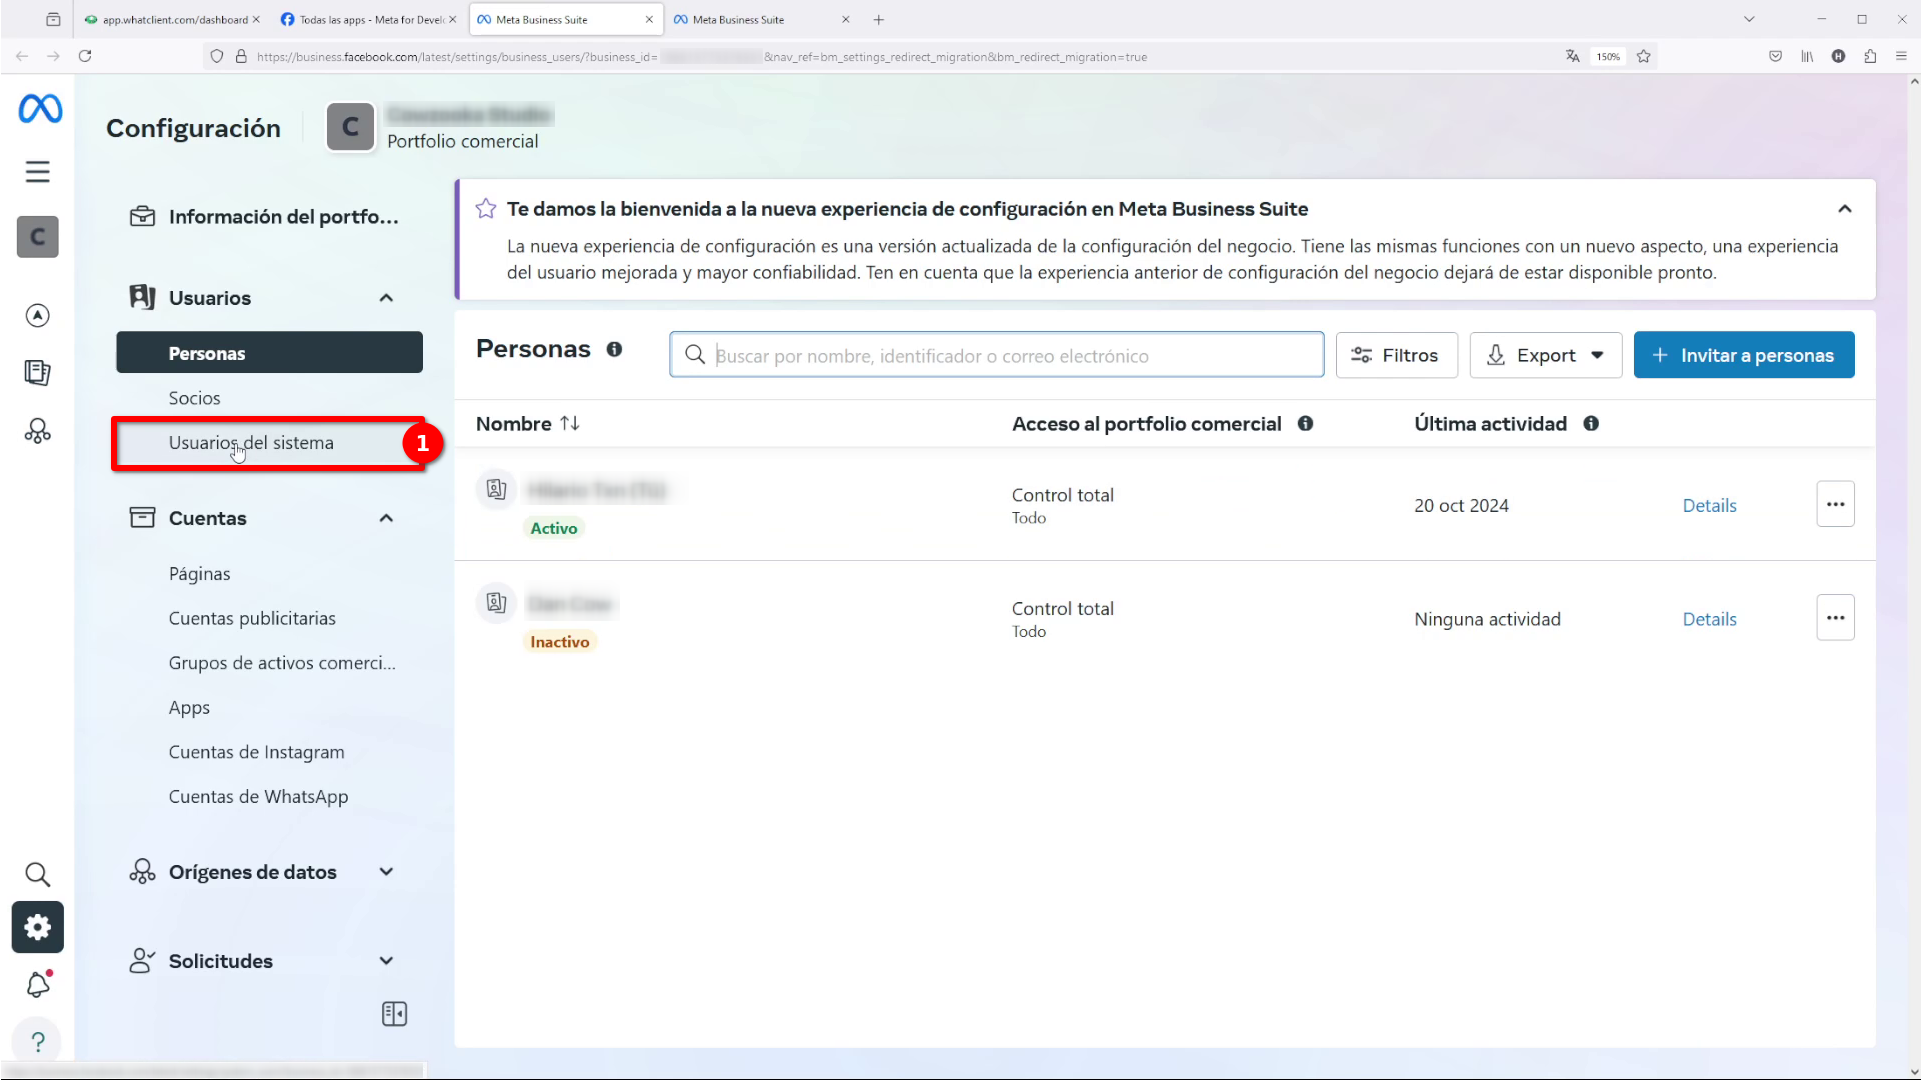The width and height of the screenshot is (1921, 1080).
Task: Toggle the sidebar collapse panel icon
Action: (395, 1014)
